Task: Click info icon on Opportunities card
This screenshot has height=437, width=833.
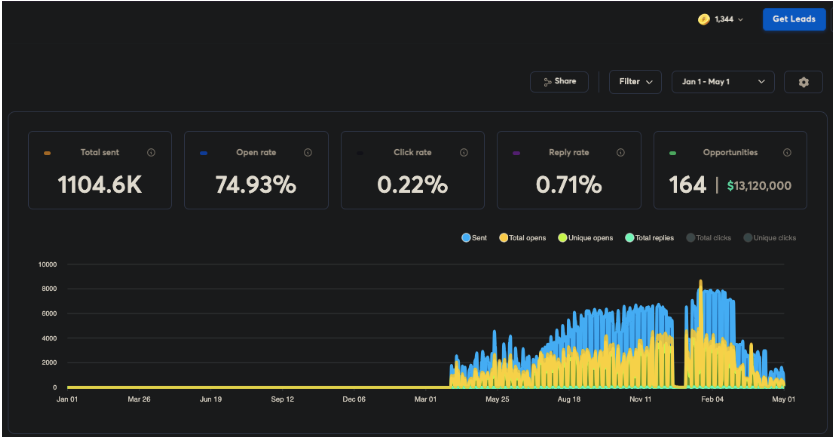Action: click(x=787, y=152)
